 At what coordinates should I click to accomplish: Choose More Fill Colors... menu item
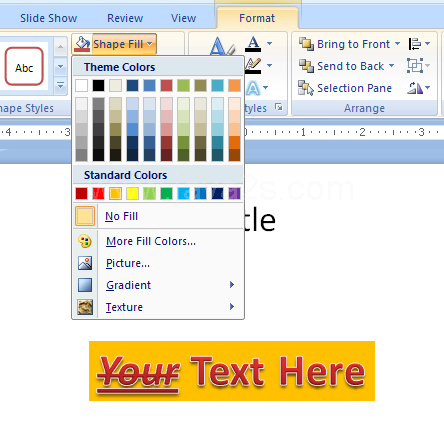(x=158, y=241)
